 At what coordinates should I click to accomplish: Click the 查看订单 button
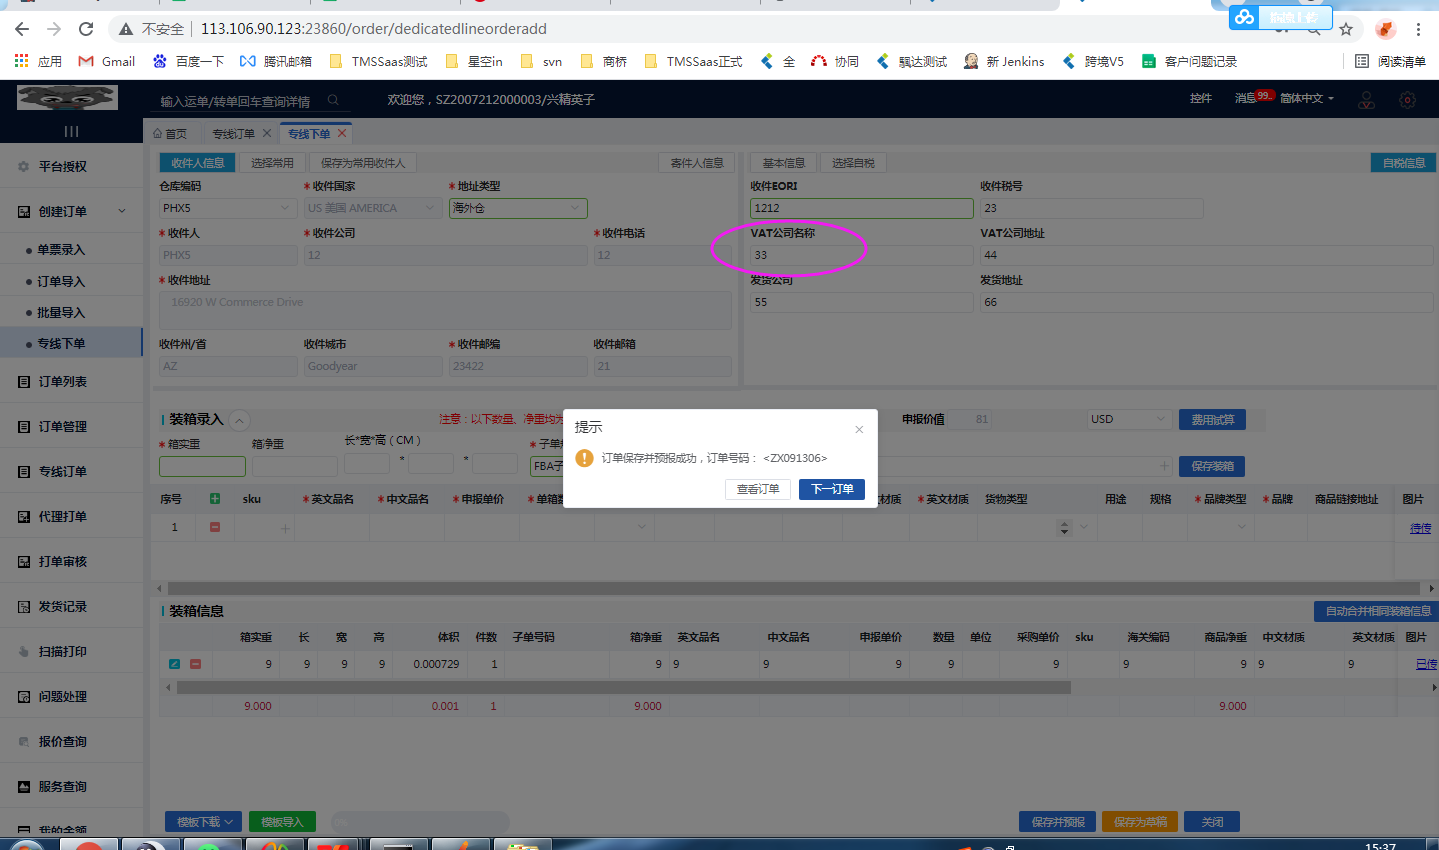(x=758, y=489)
